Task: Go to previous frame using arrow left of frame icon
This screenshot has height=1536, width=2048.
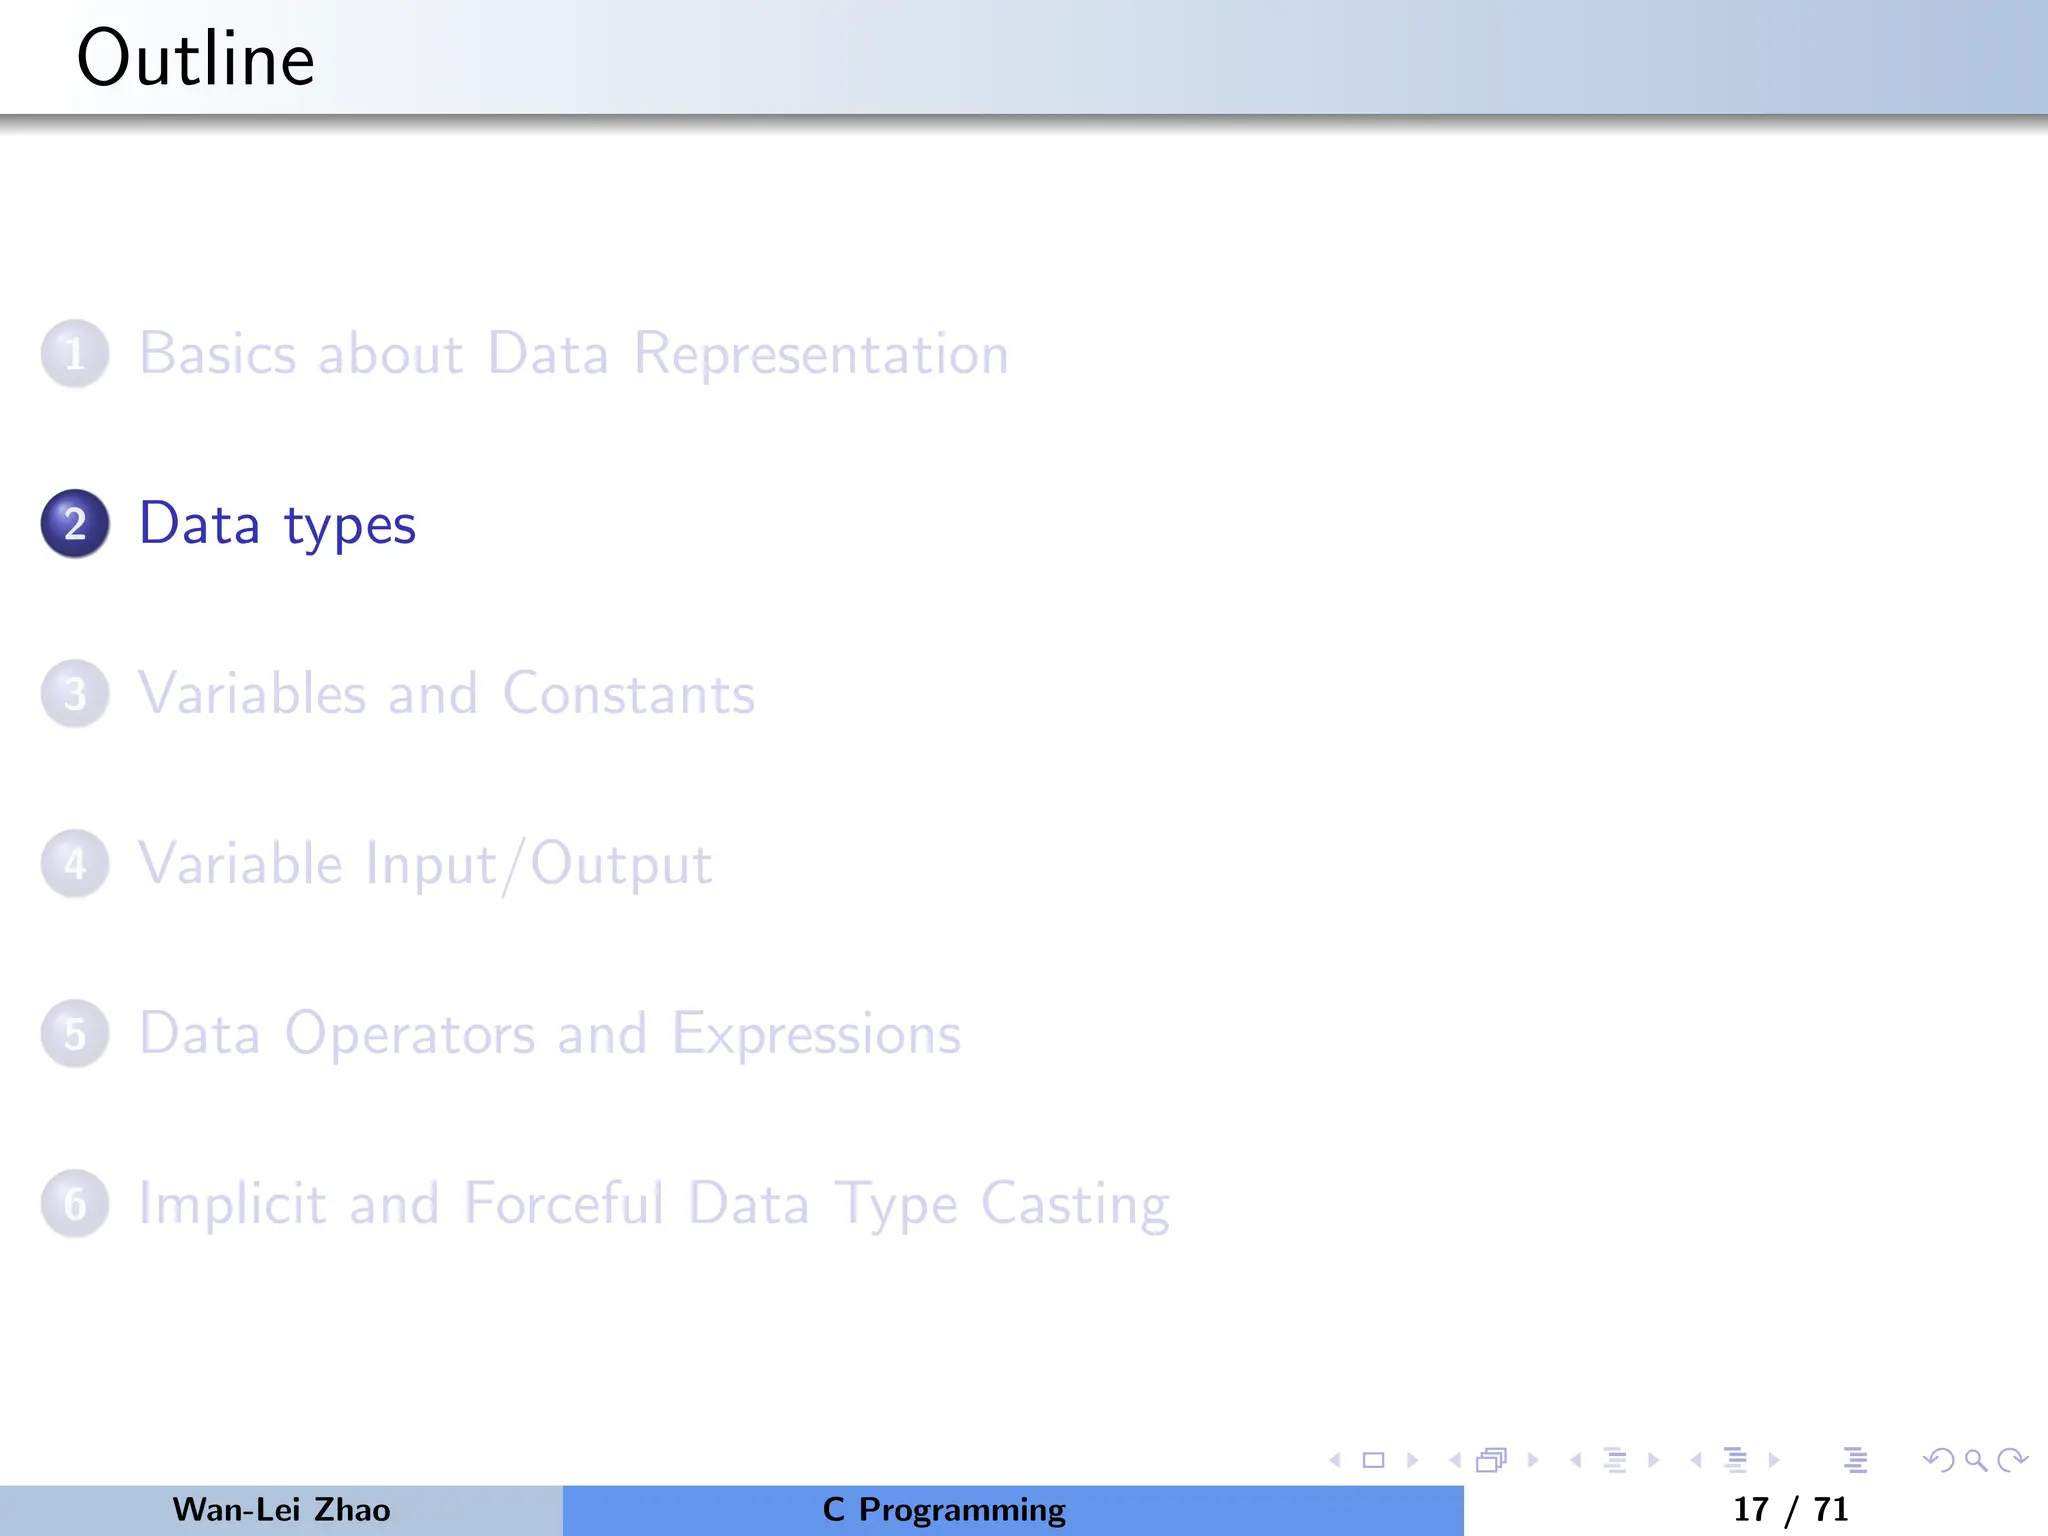Action: pyautogui.click(x=1455, y=1460)
